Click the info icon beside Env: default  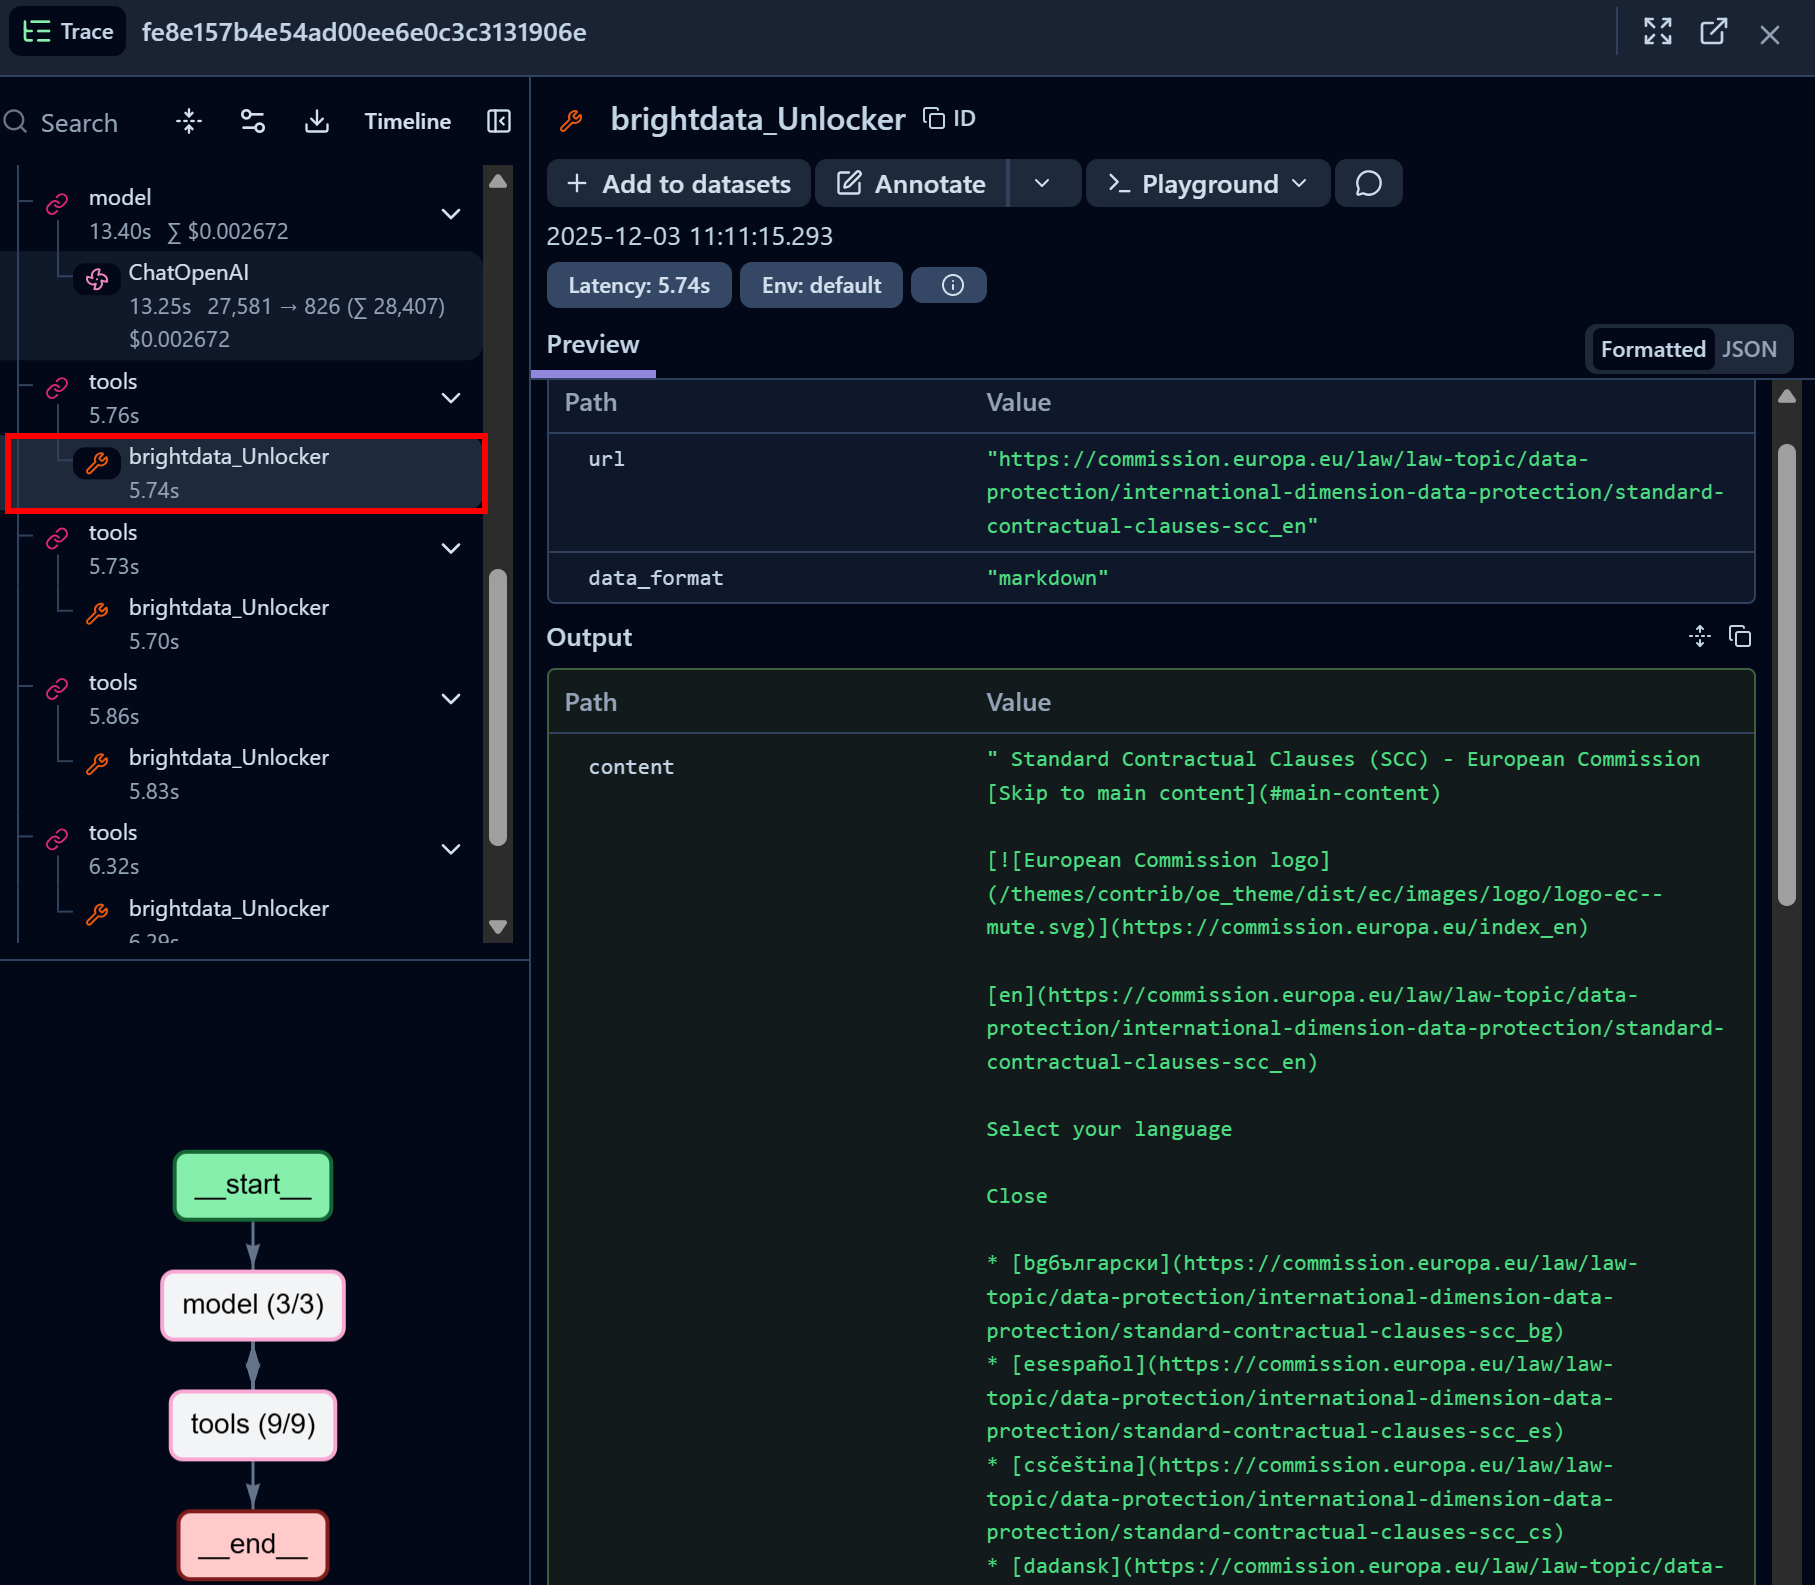[948, 285]
